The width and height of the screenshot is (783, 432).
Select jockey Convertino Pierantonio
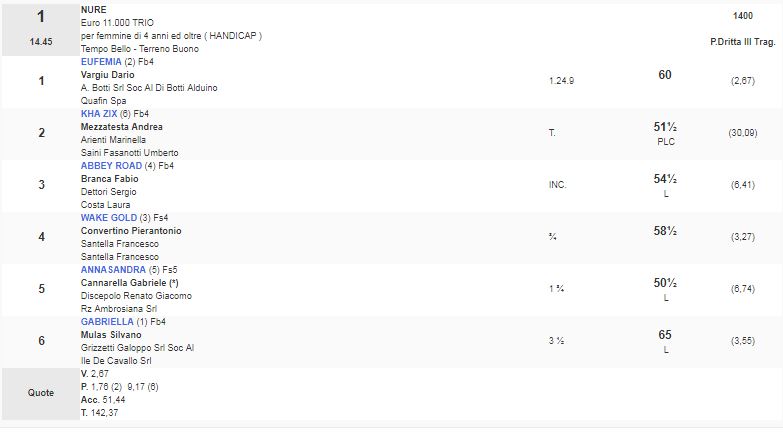tap(131, 231)
